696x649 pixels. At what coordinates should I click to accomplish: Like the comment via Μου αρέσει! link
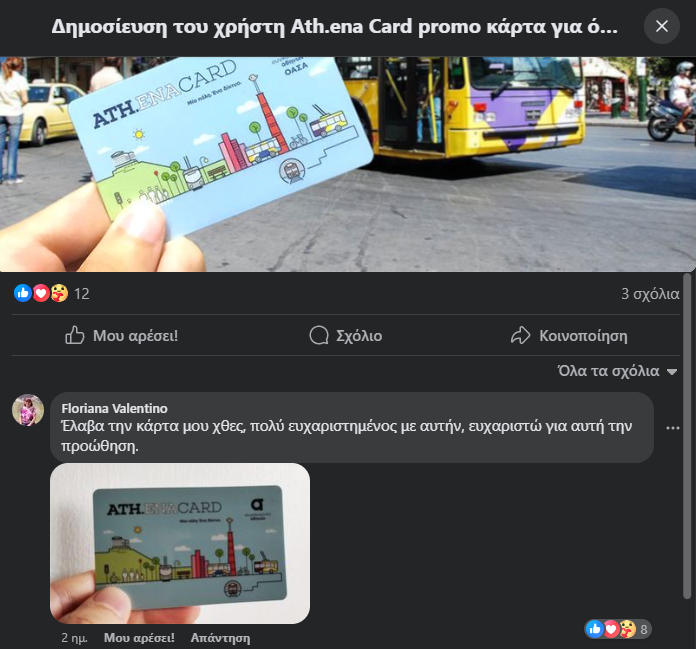click(139, 638)
